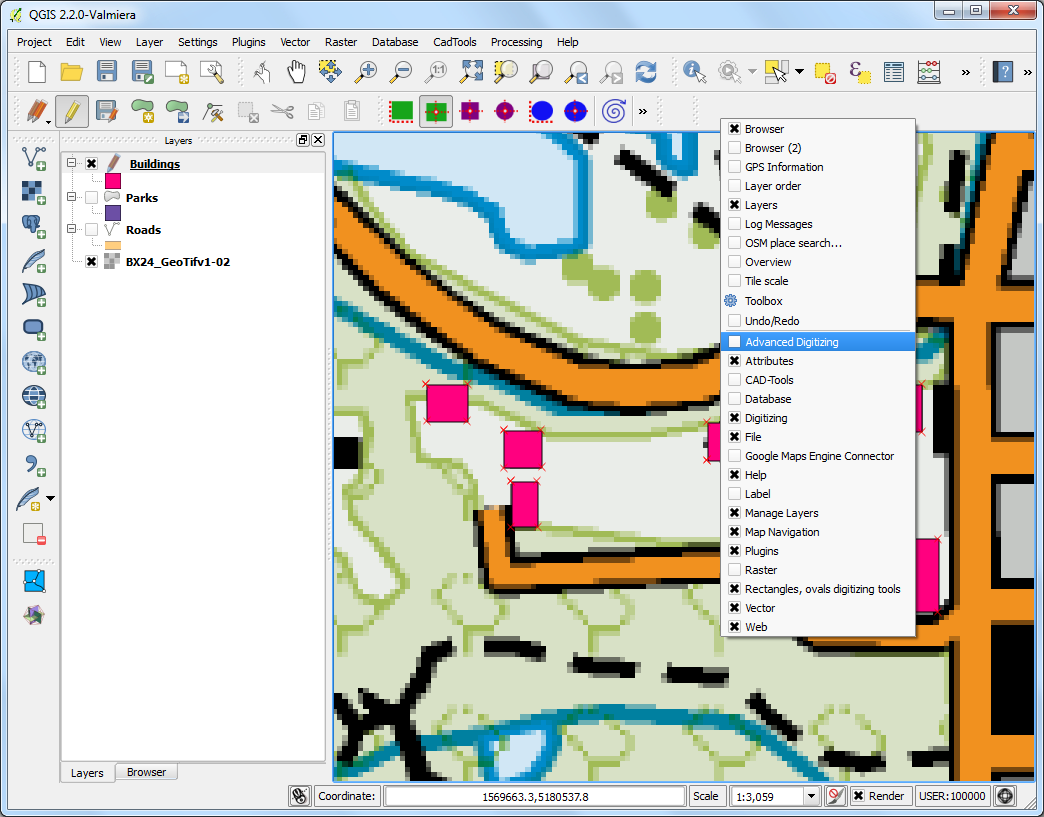This screenshot has width=1044, height=817.
Task: Click the stop rendering icon near Render
Action: pos(835,796)
